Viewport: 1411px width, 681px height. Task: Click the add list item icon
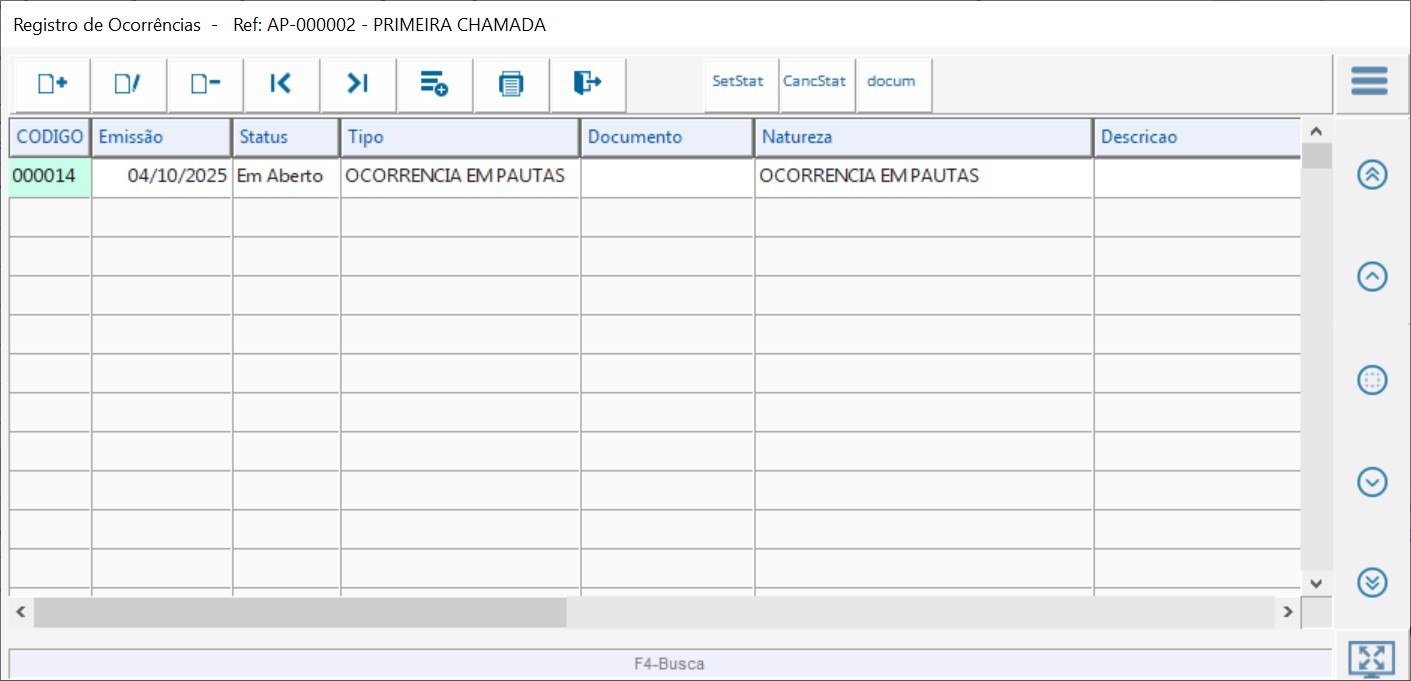434,84
